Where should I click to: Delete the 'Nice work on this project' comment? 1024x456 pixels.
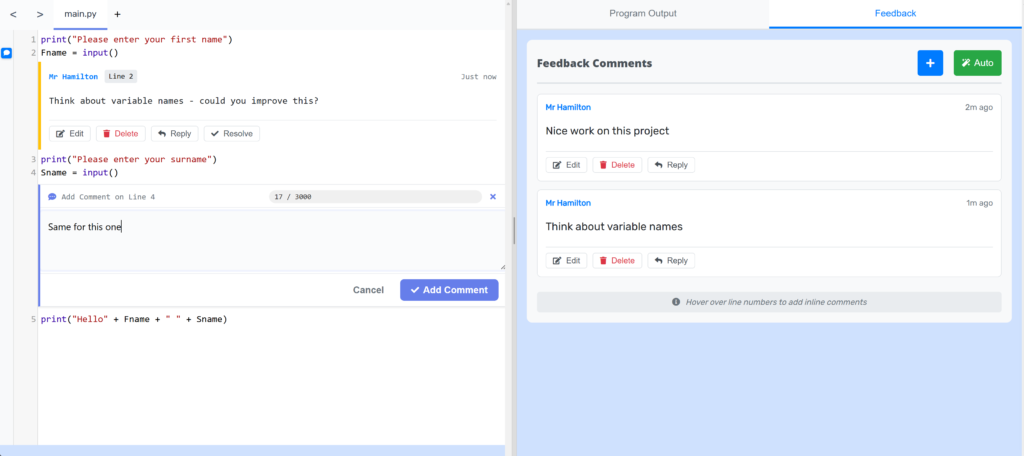[617, 165]
